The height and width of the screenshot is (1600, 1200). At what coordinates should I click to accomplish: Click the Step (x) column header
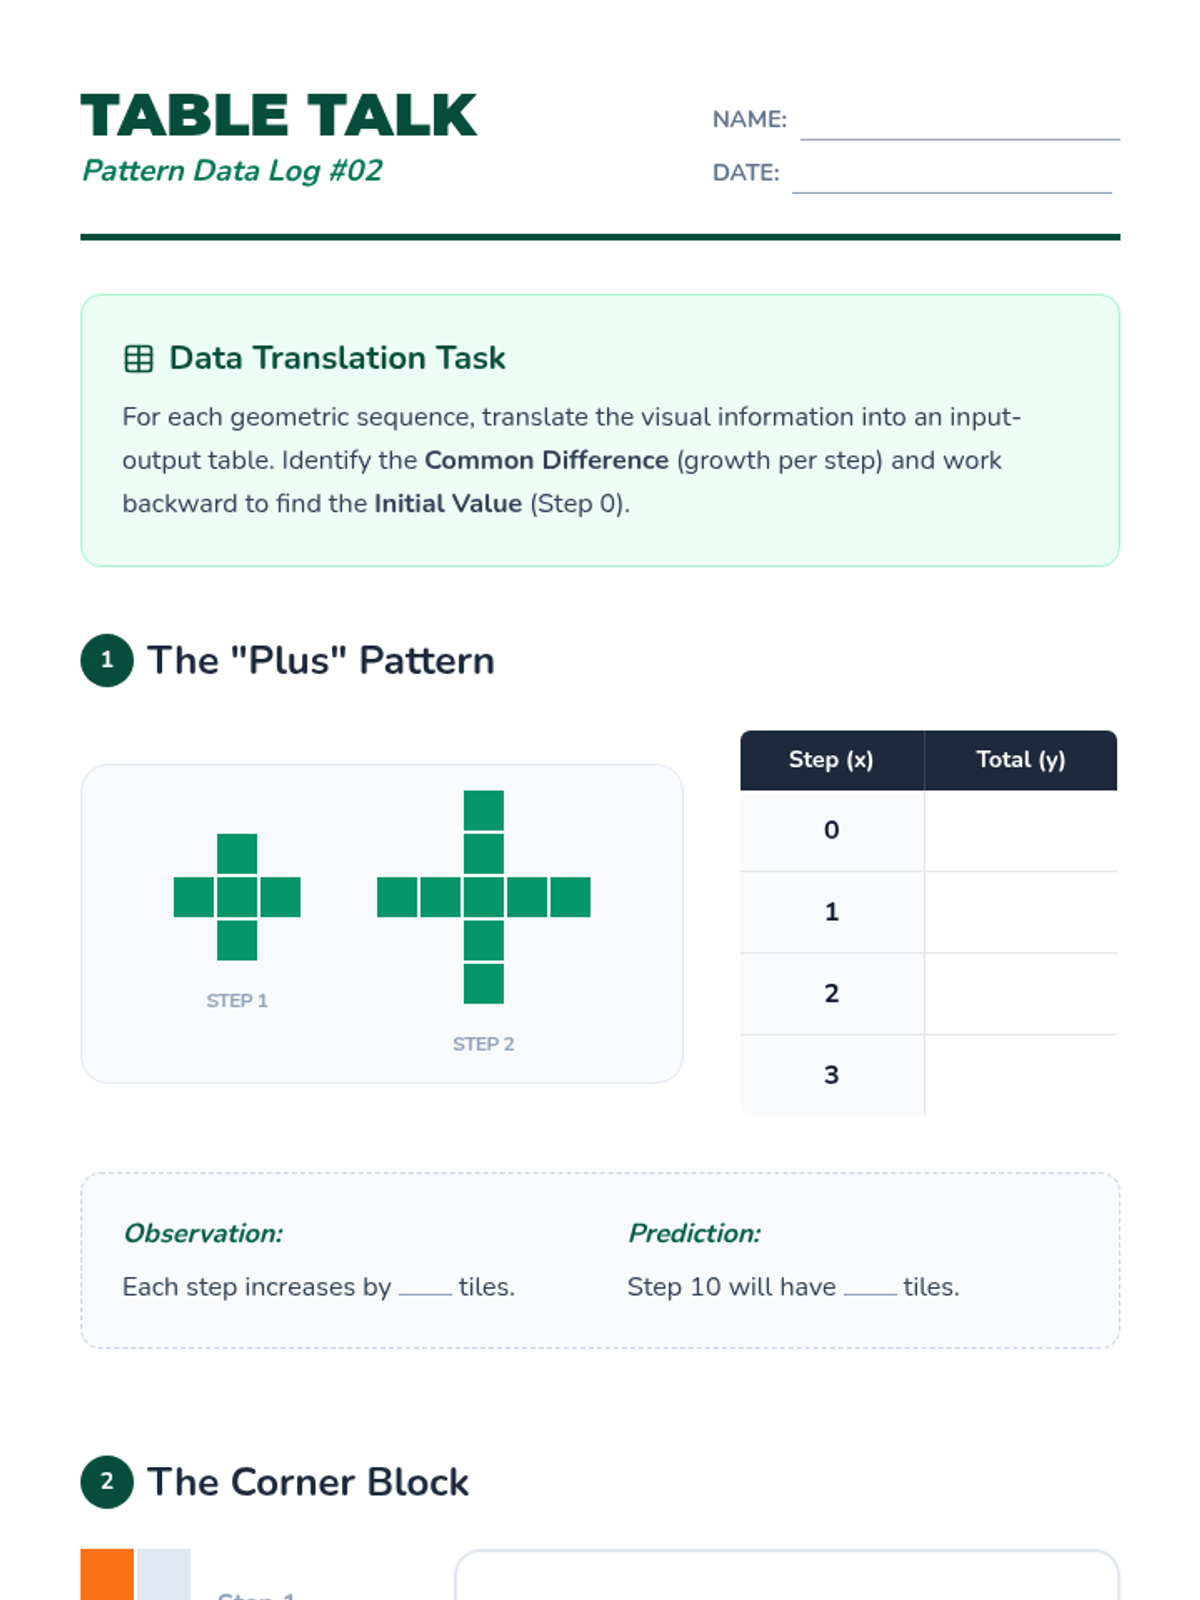pos(832,760)
